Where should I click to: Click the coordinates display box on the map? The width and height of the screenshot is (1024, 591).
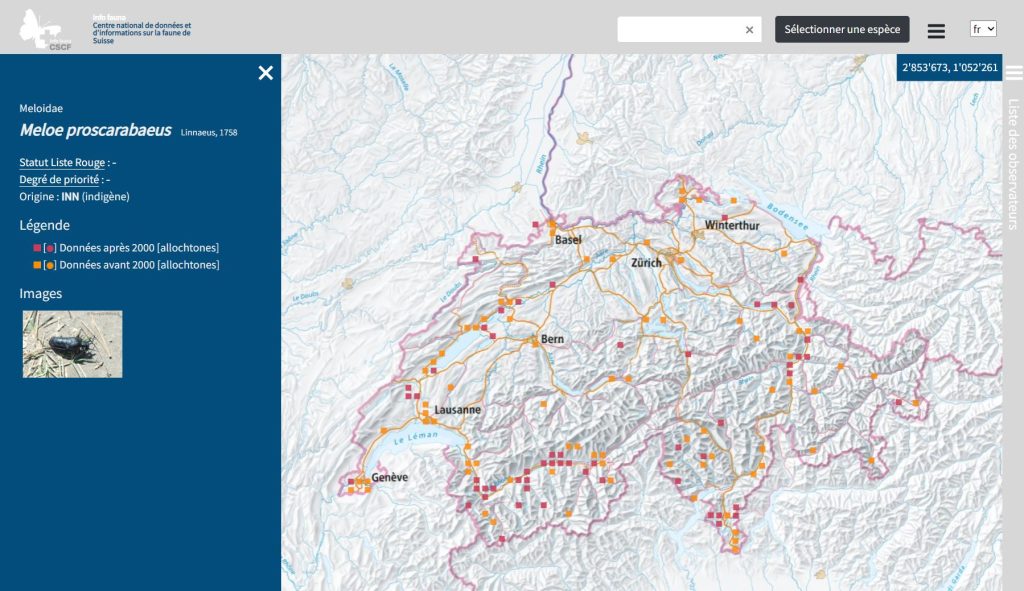[949, 68]
